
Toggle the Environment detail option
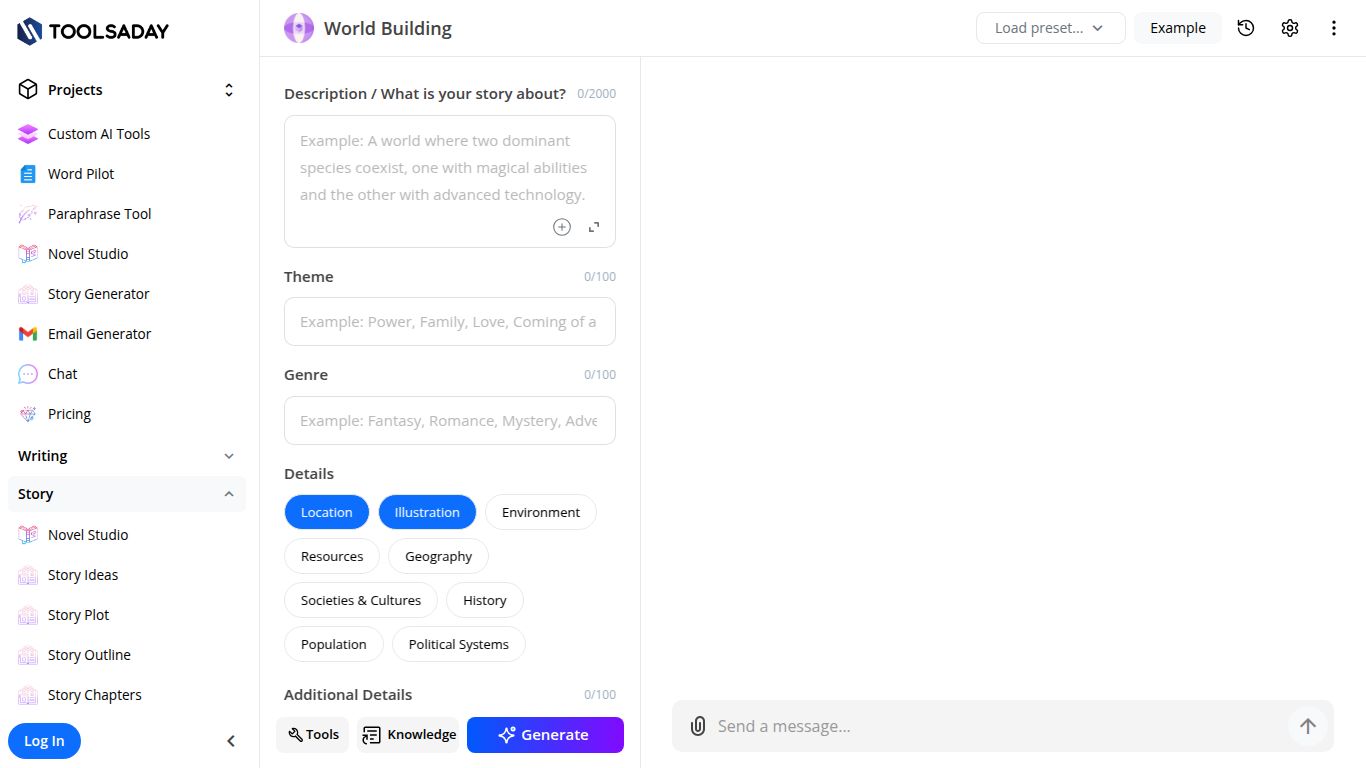[540, 511]
